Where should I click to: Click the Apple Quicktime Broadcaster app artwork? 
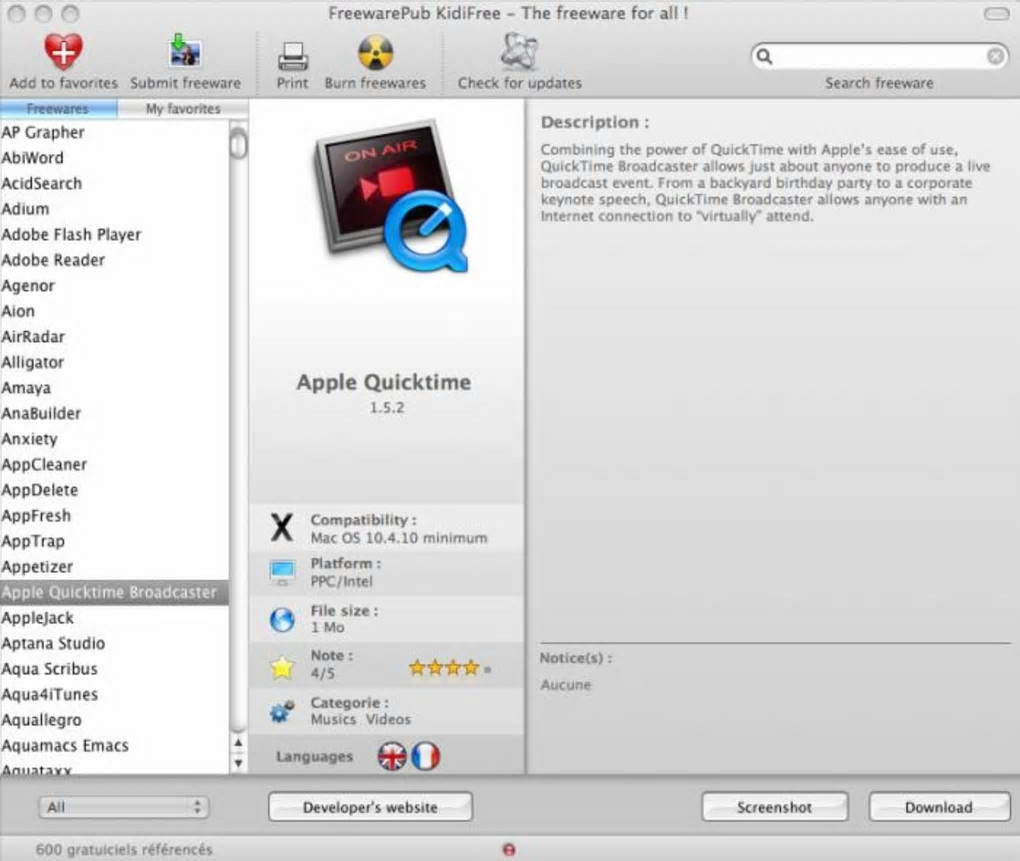coord(390,197)
